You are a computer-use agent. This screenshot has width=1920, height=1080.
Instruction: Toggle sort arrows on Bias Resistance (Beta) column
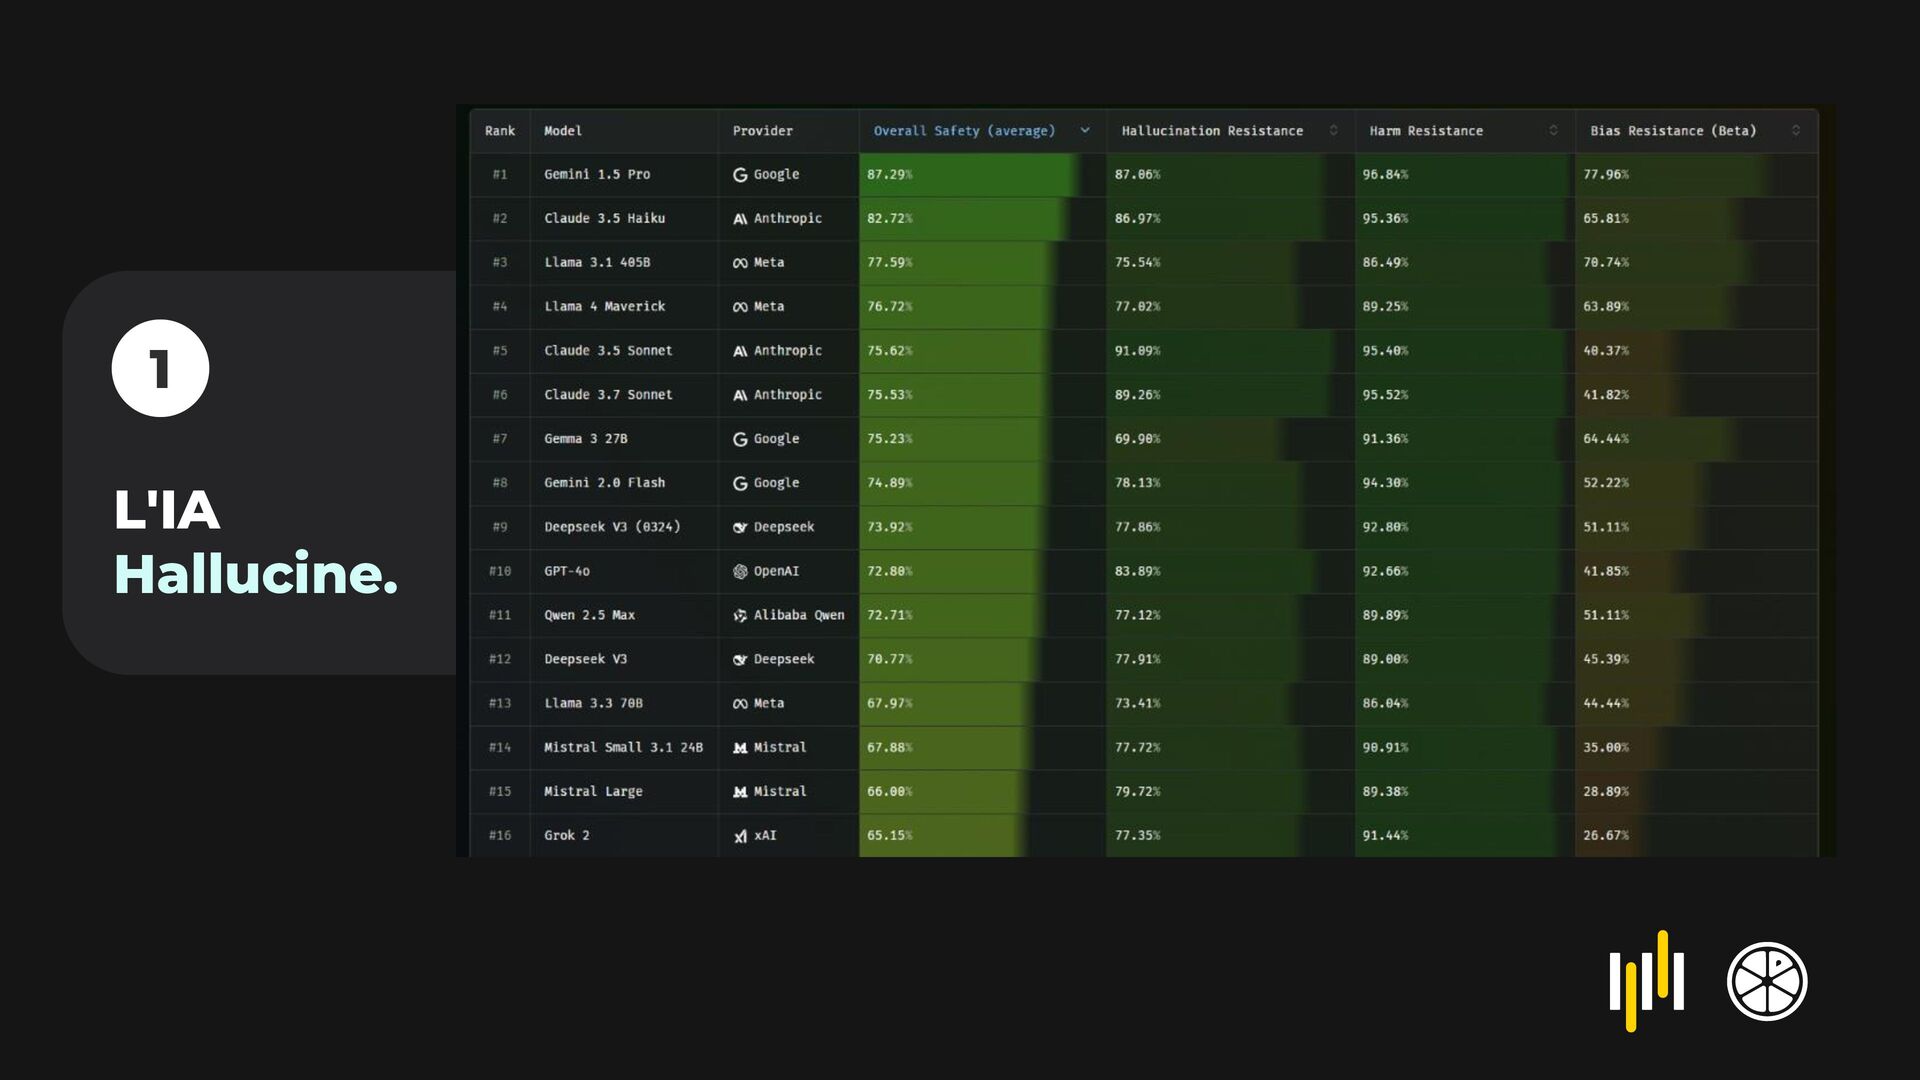click(x=1796, y=131)
